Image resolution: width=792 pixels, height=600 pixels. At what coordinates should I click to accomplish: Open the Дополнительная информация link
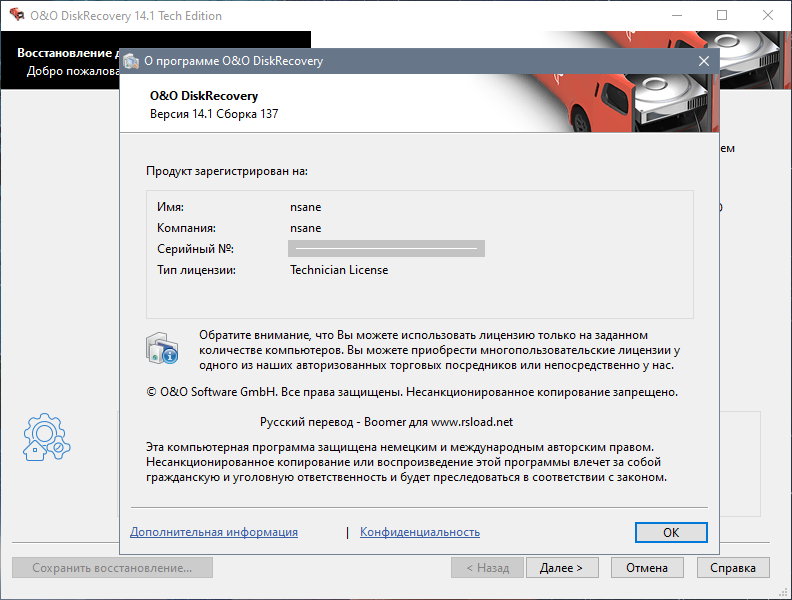[x=214, y=532]
